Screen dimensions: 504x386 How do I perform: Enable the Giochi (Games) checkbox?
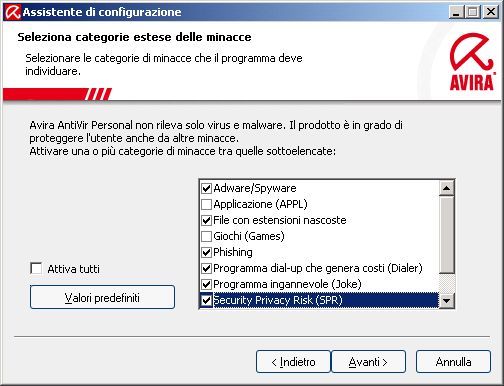206,236
